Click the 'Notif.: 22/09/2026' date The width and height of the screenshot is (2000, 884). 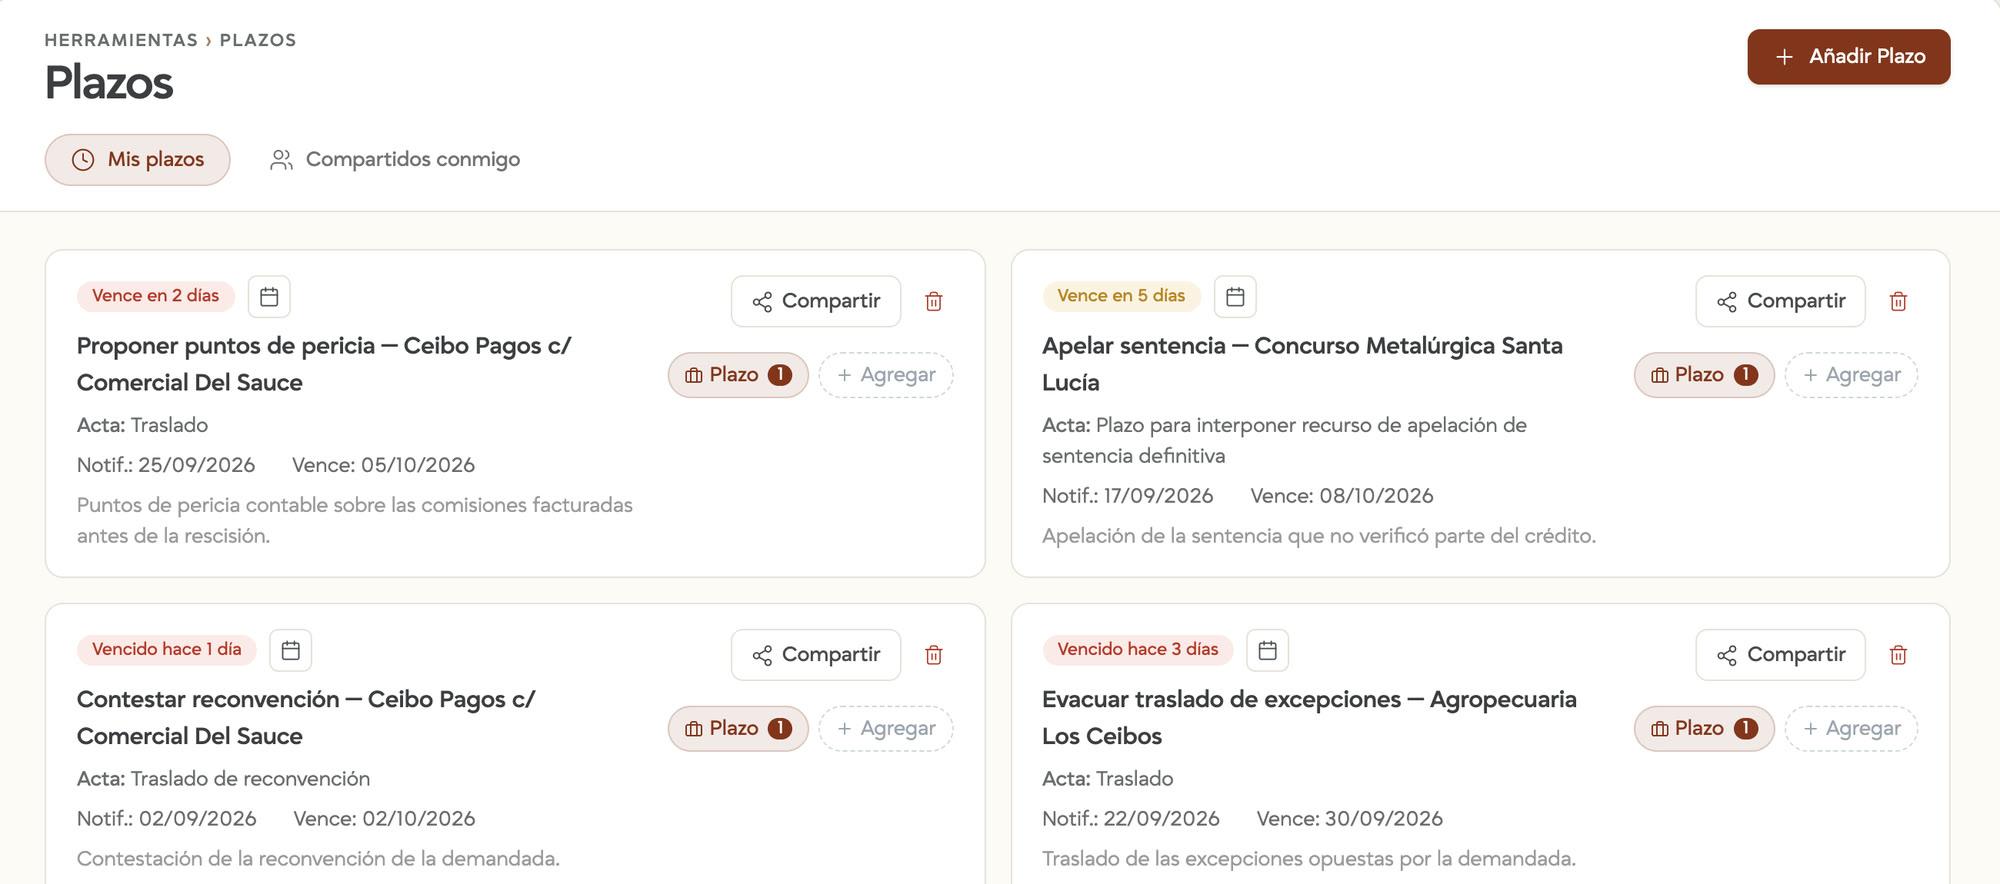(1131, 819)
